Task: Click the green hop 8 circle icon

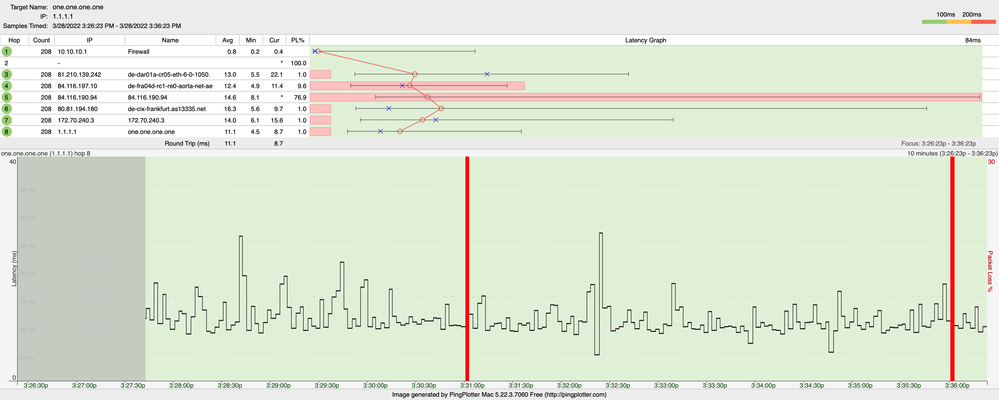Action: 7,132
